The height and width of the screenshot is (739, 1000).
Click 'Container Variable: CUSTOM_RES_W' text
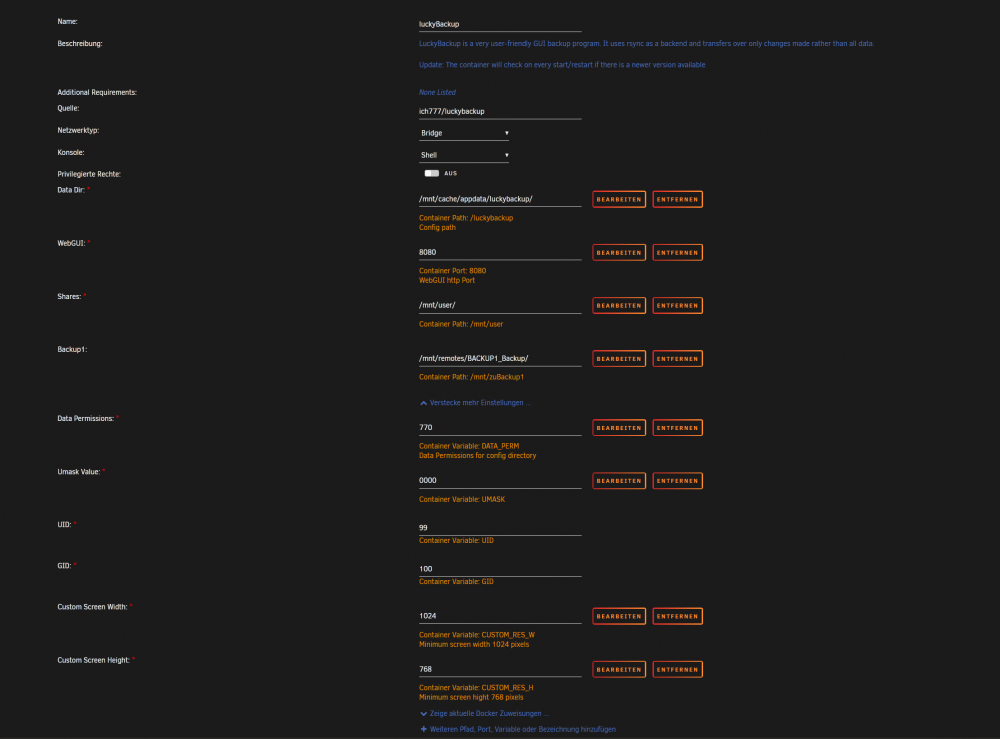tap(477, 635)
